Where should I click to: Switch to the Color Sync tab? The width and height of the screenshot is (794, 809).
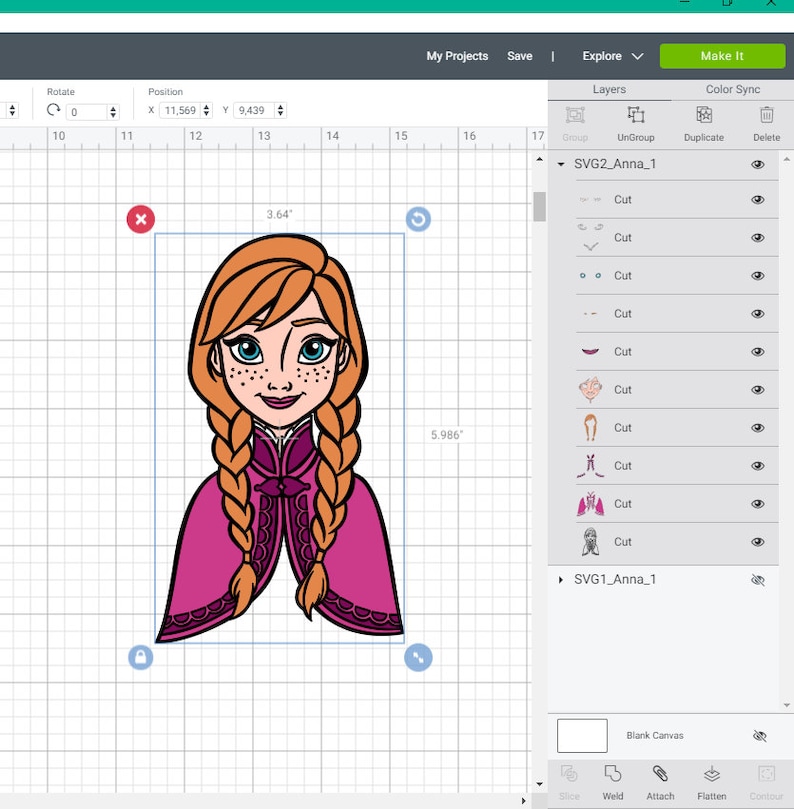point(733,89)
